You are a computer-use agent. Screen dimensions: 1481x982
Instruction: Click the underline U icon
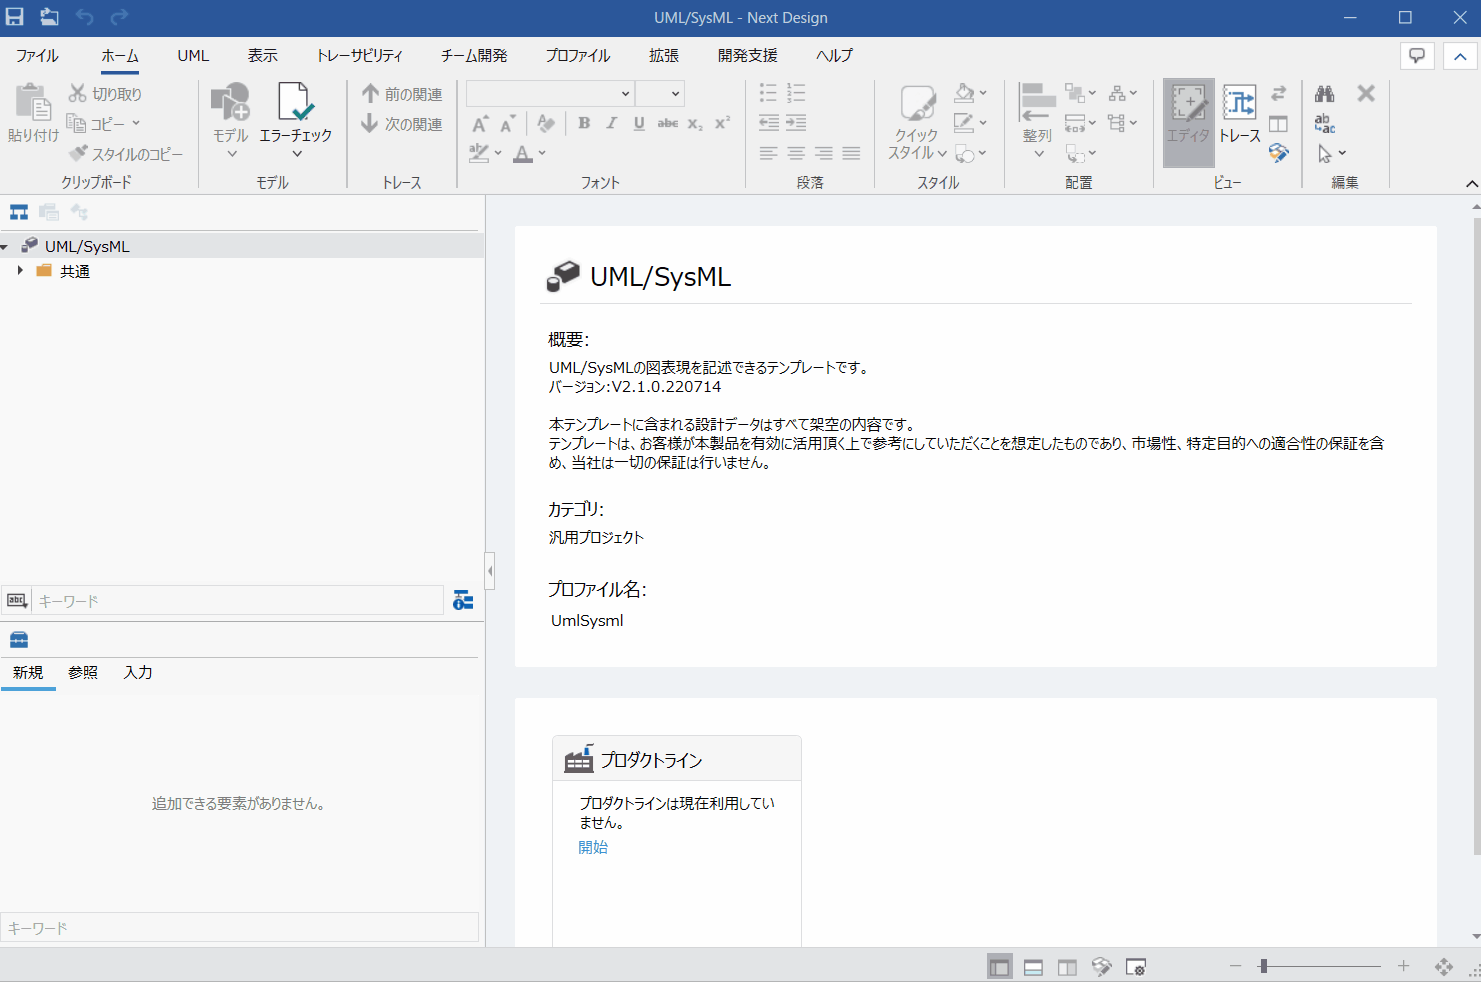point(639,123)
